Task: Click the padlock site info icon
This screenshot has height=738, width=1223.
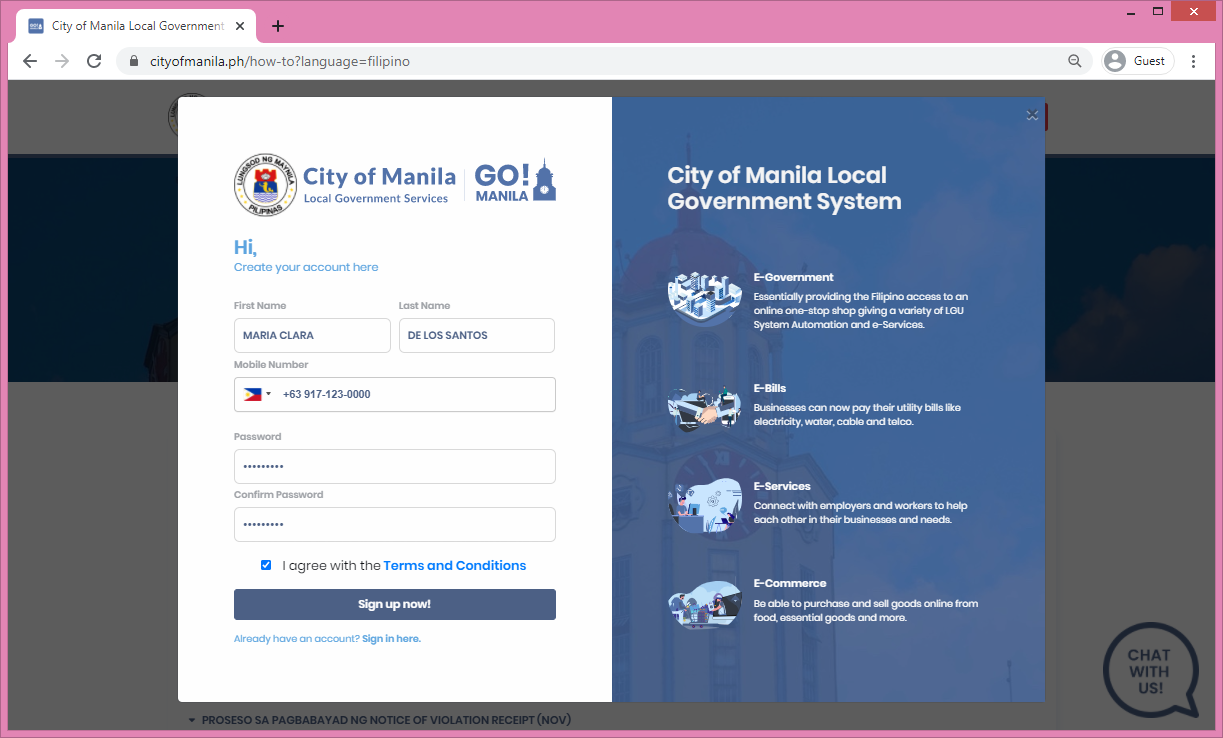Action: (x=134, y=61)
